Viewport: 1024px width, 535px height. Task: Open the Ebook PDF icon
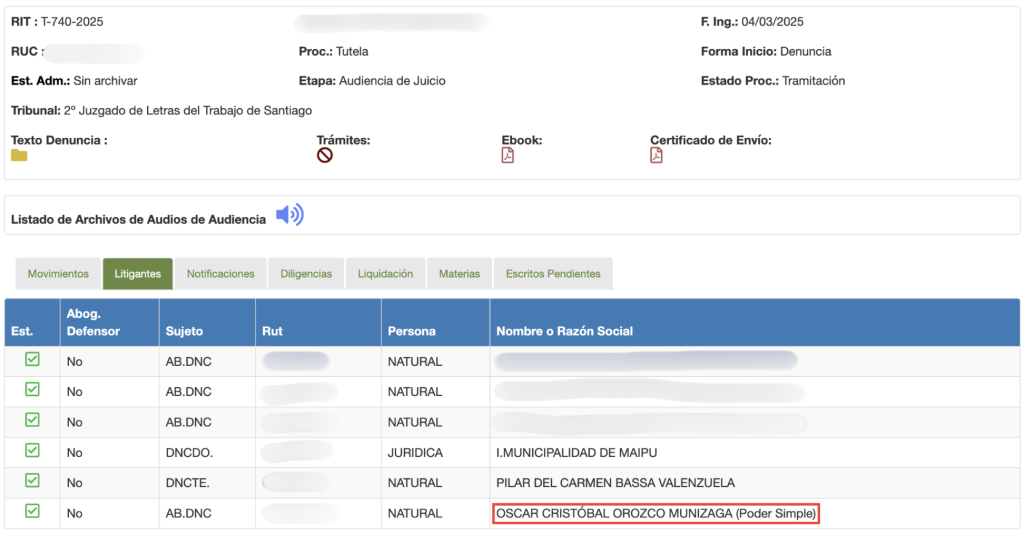(x=508, y=156)
